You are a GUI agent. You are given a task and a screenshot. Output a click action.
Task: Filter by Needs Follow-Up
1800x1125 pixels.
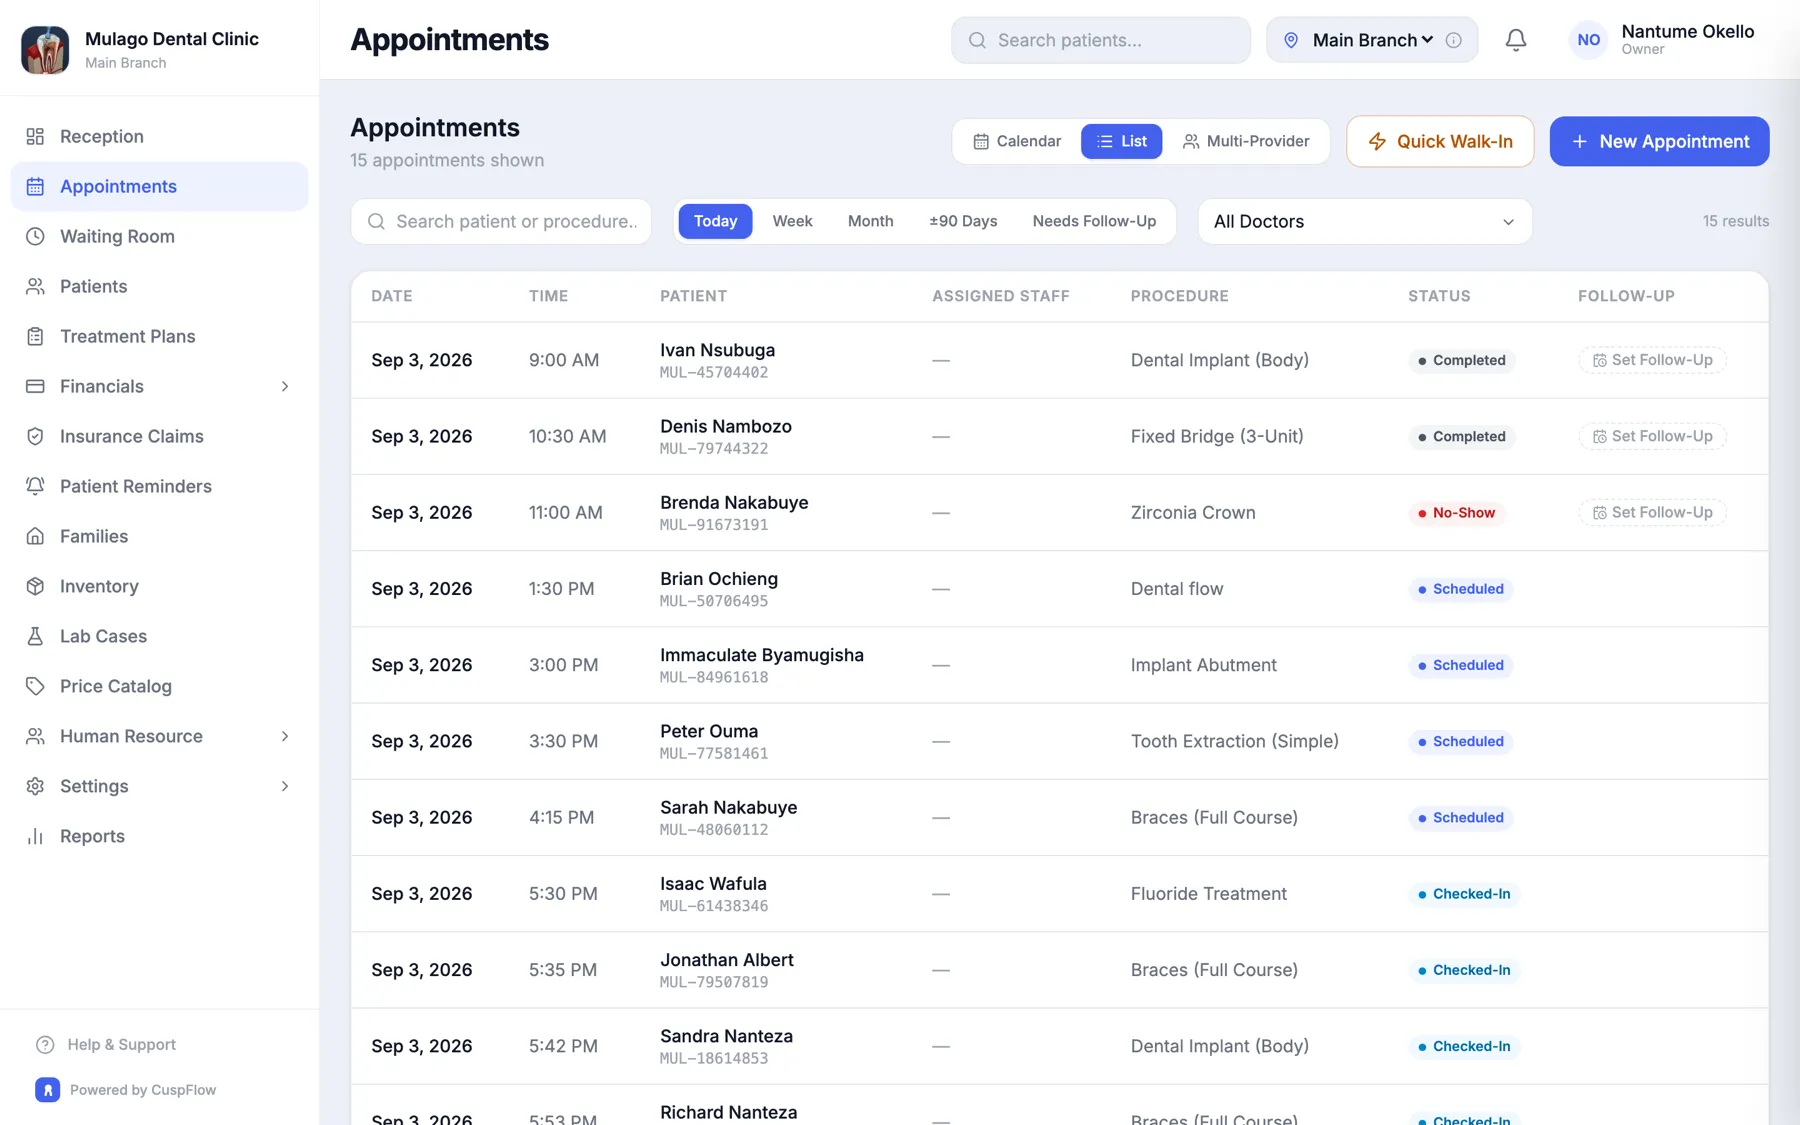click(x=1094, y=221)
